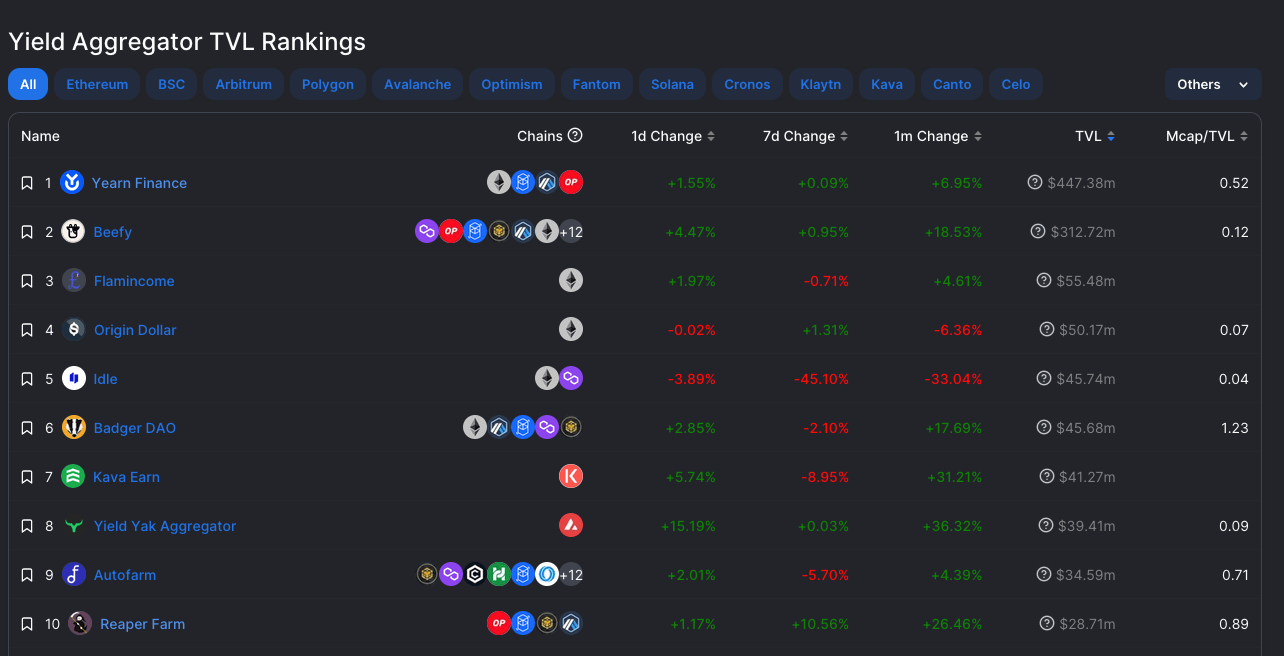Open the Yearn Finance protocol link
This screenshot has width=1284, height=656.
pyautogui.click(x=139, y=183)
